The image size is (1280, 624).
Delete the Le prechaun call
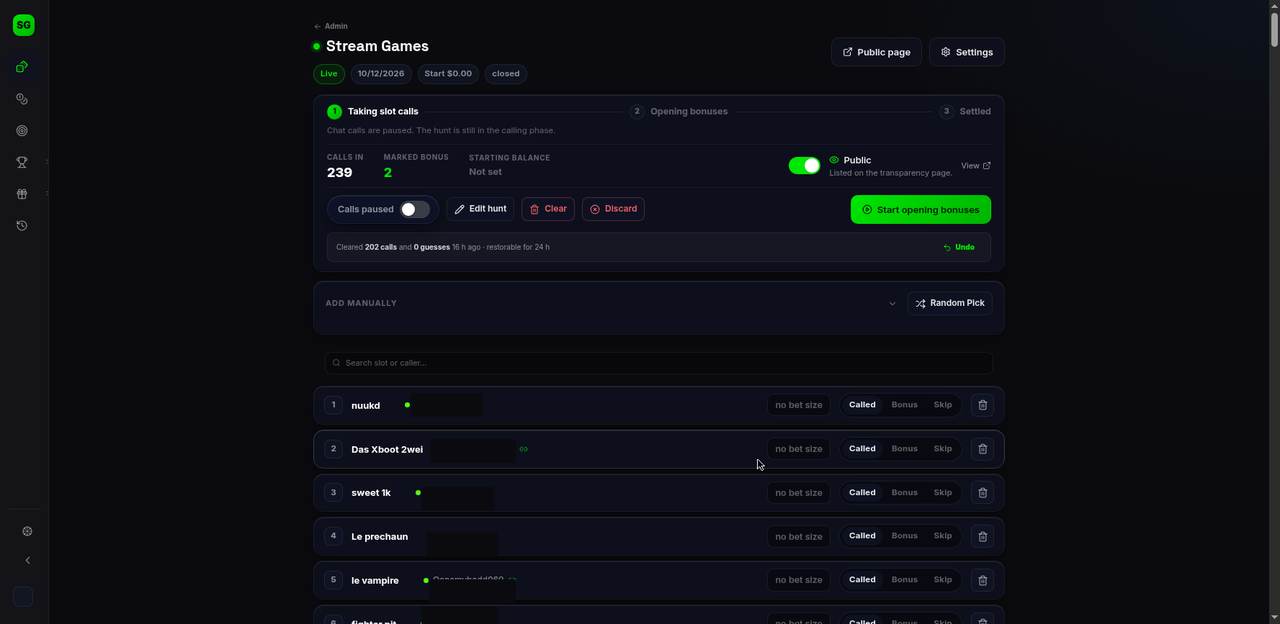click(982, 537)
